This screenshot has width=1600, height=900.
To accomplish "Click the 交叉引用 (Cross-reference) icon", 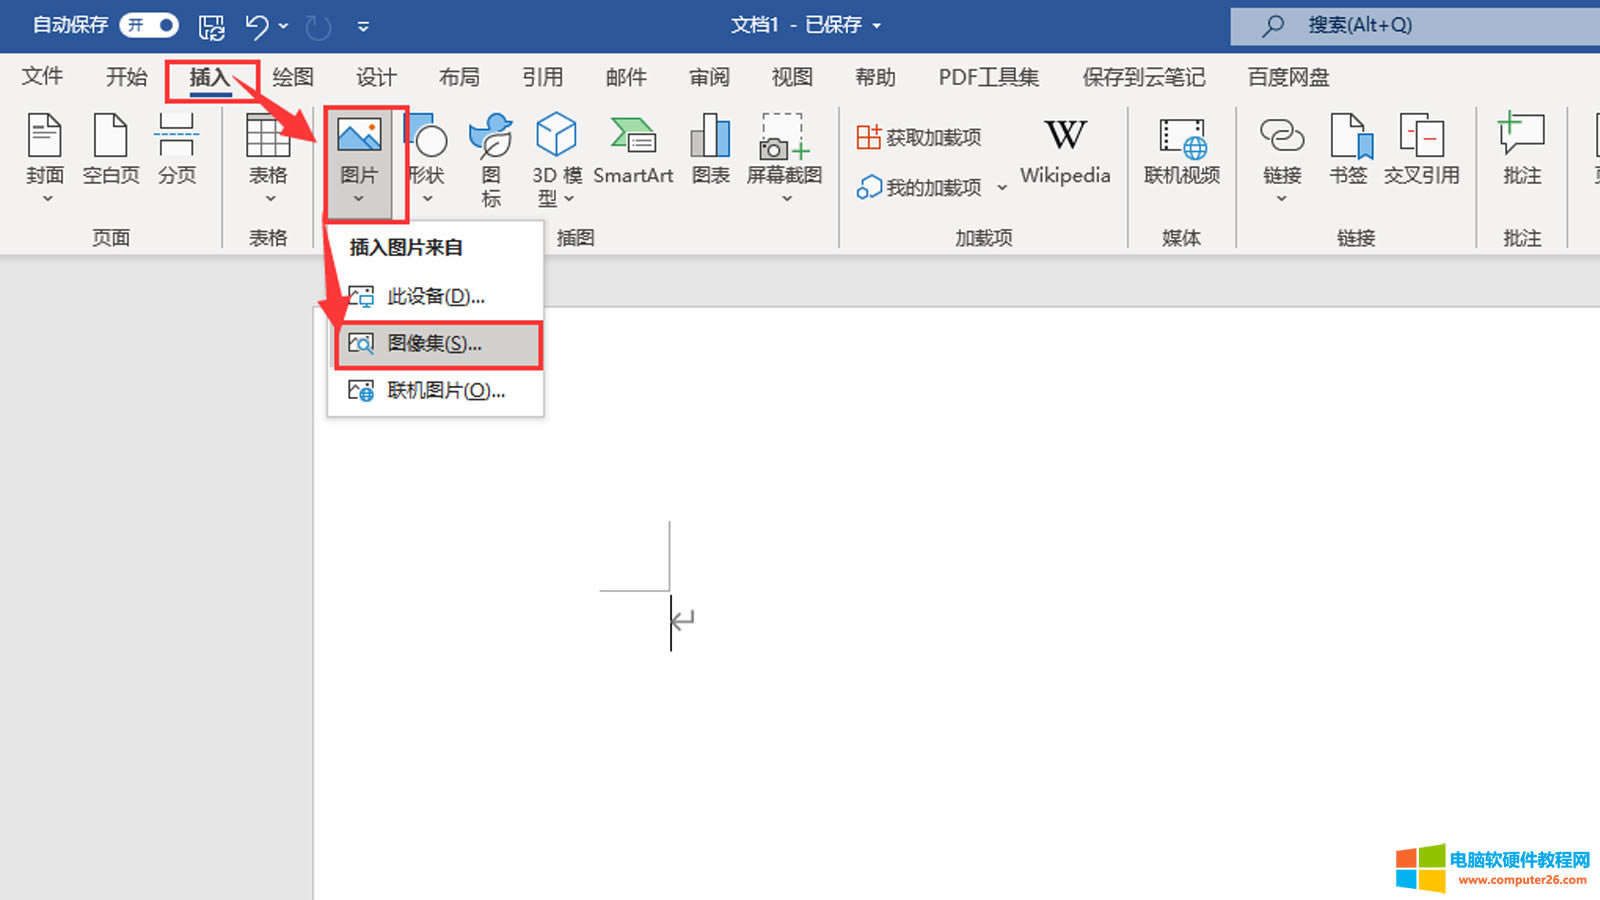I will coord(1422,136).
